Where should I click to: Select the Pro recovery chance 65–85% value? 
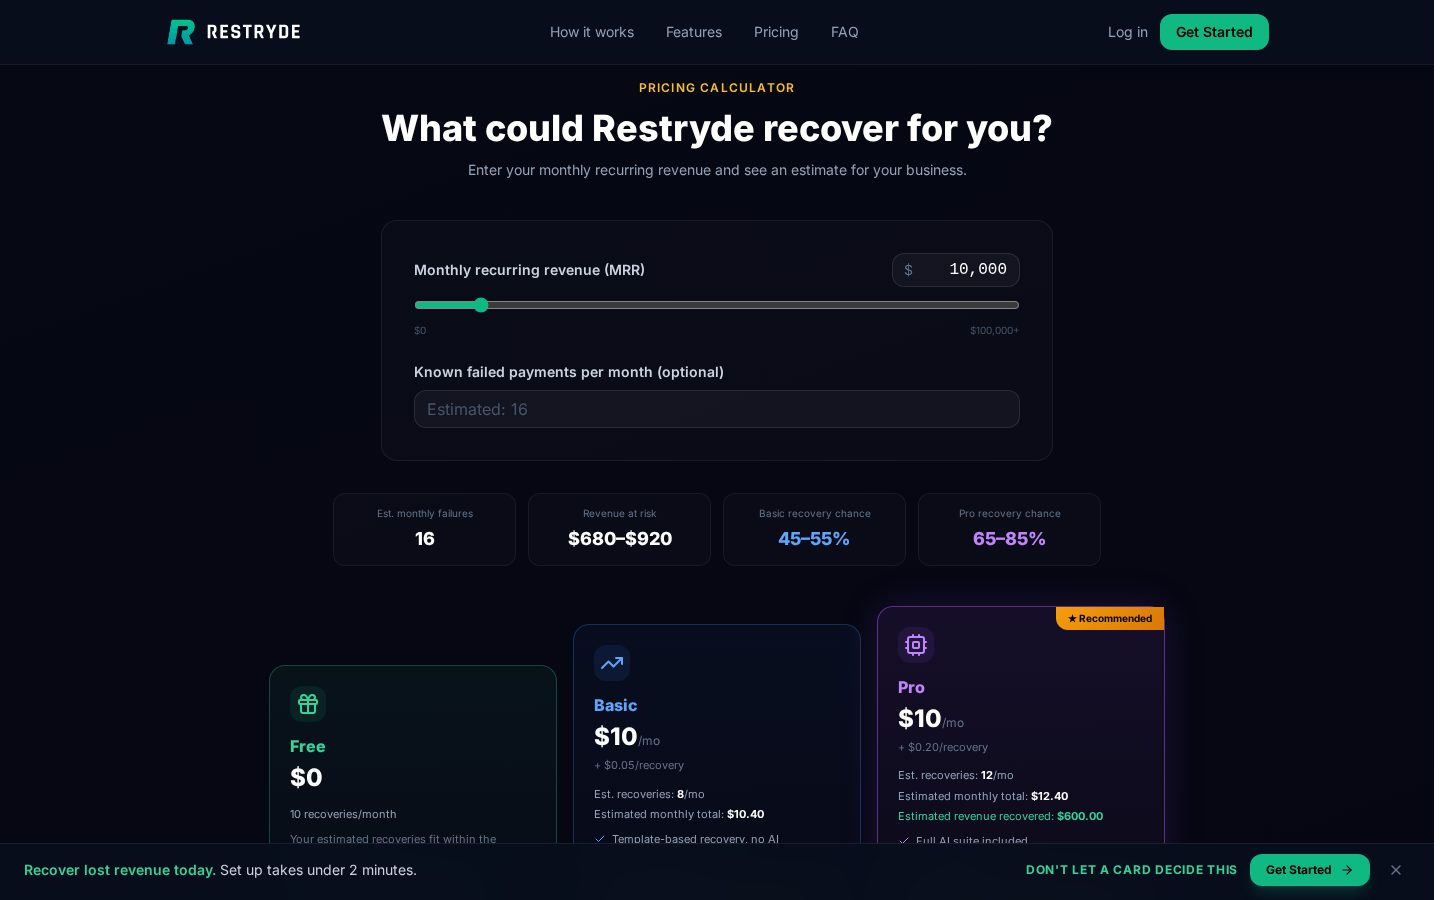tap(1009, 539)
